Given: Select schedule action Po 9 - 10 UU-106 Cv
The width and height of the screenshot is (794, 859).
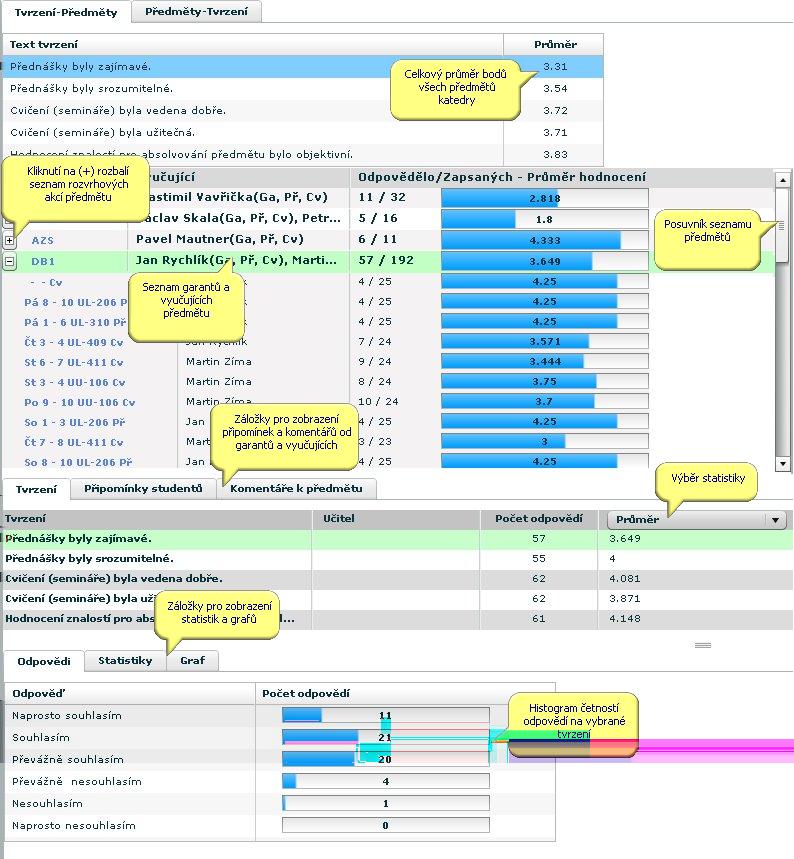Looking at the screenshot, I should (80, 402).
